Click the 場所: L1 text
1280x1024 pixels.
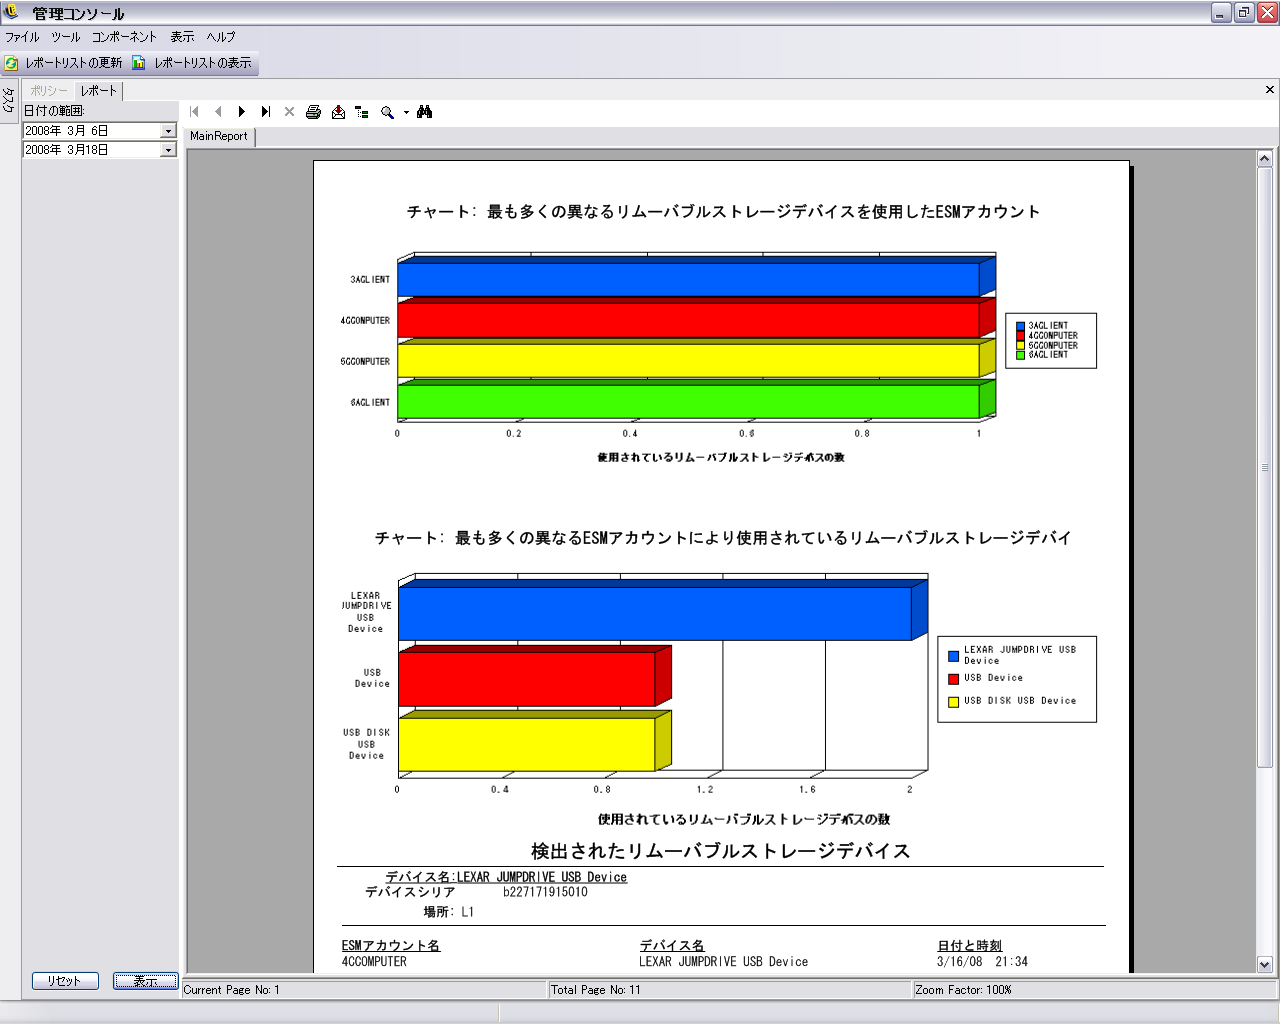click(x=449, y=912)
